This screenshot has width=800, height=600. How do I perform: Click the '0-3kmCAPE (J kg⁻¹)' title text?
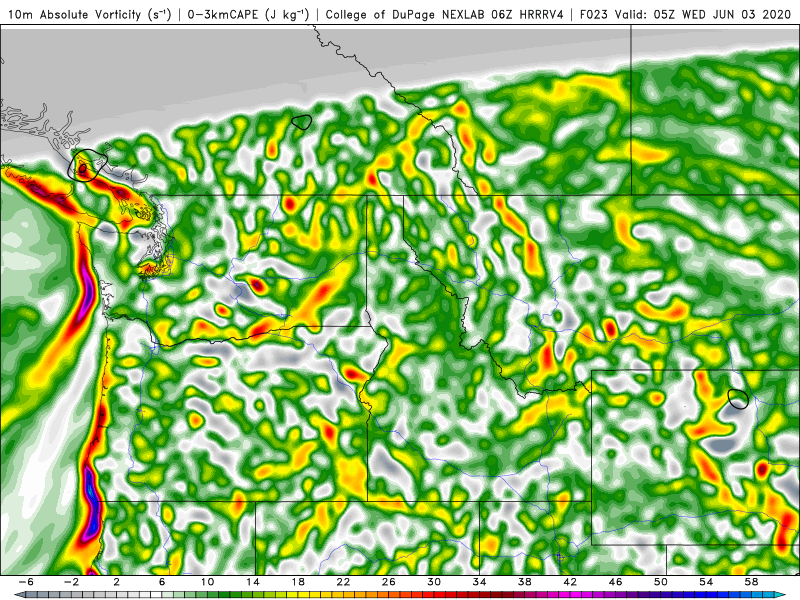tap(248, 14)
